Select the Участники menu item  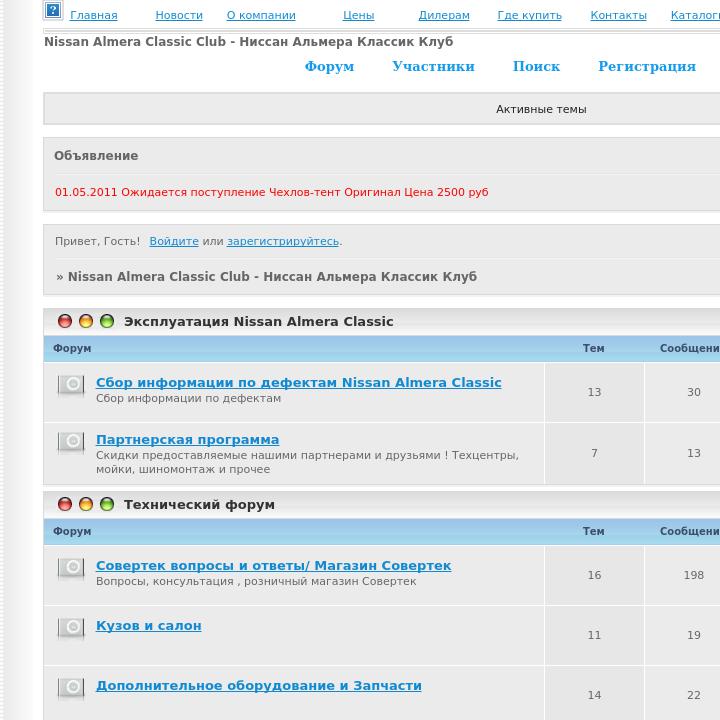433,66
